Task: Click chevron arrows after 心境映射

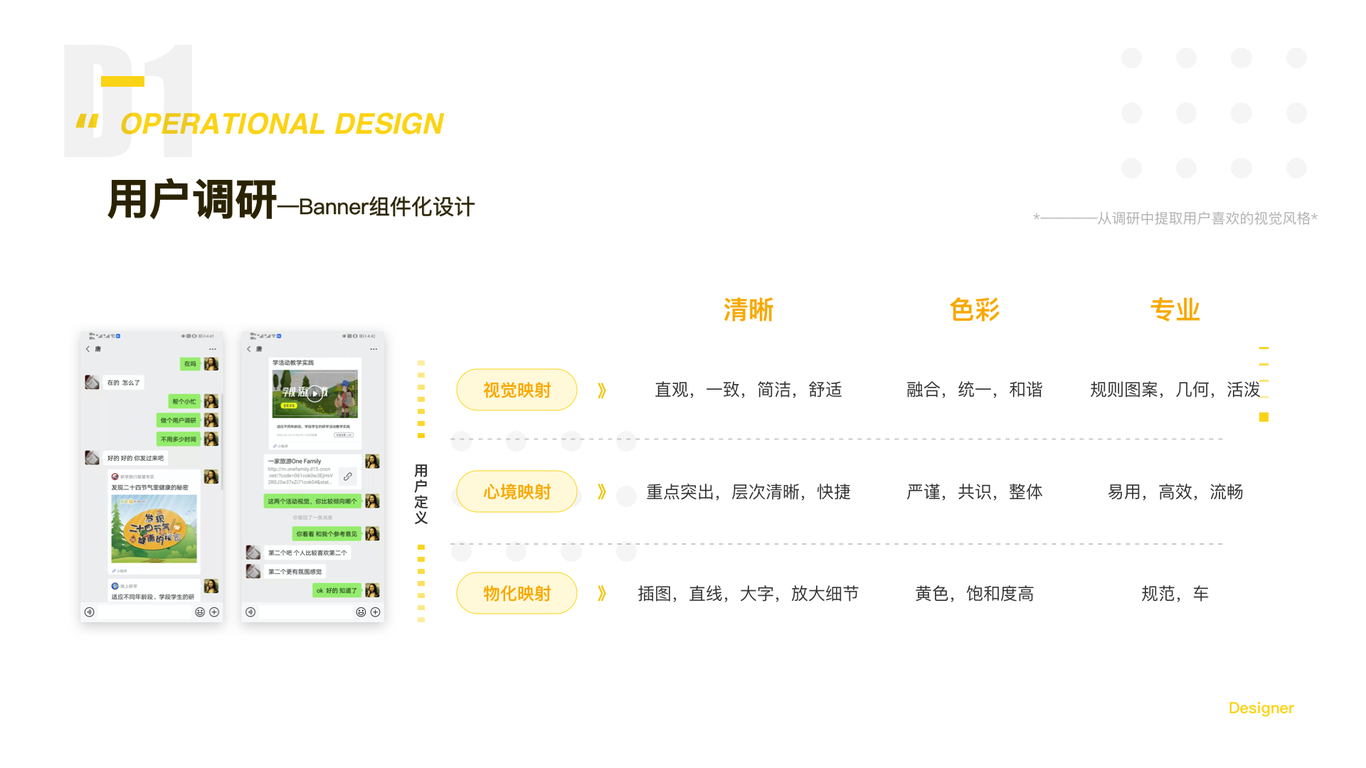Action: [x=602, y=492]
